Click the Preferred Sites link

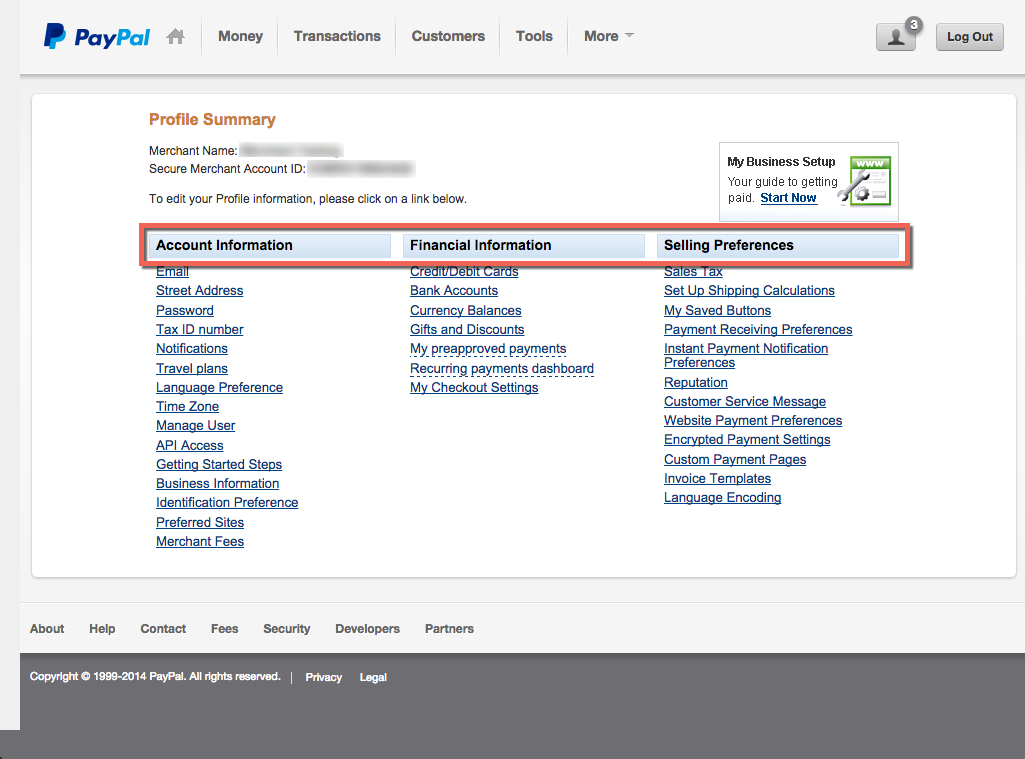pos(200,522)
